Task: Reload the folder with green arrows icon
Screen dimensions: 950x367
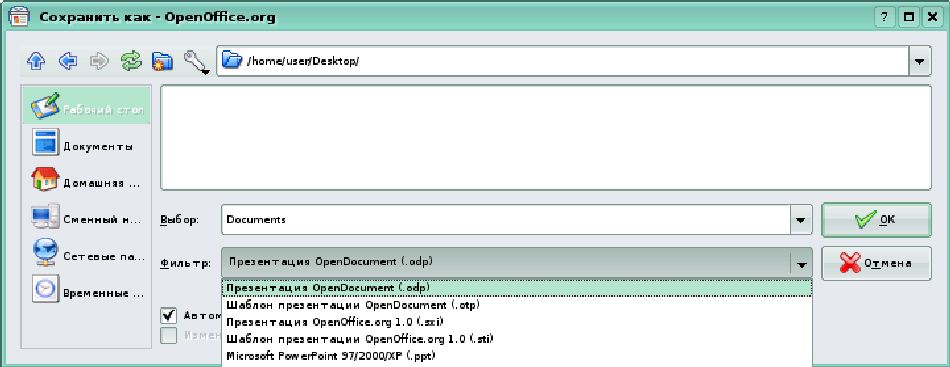Action: [130, 61]
